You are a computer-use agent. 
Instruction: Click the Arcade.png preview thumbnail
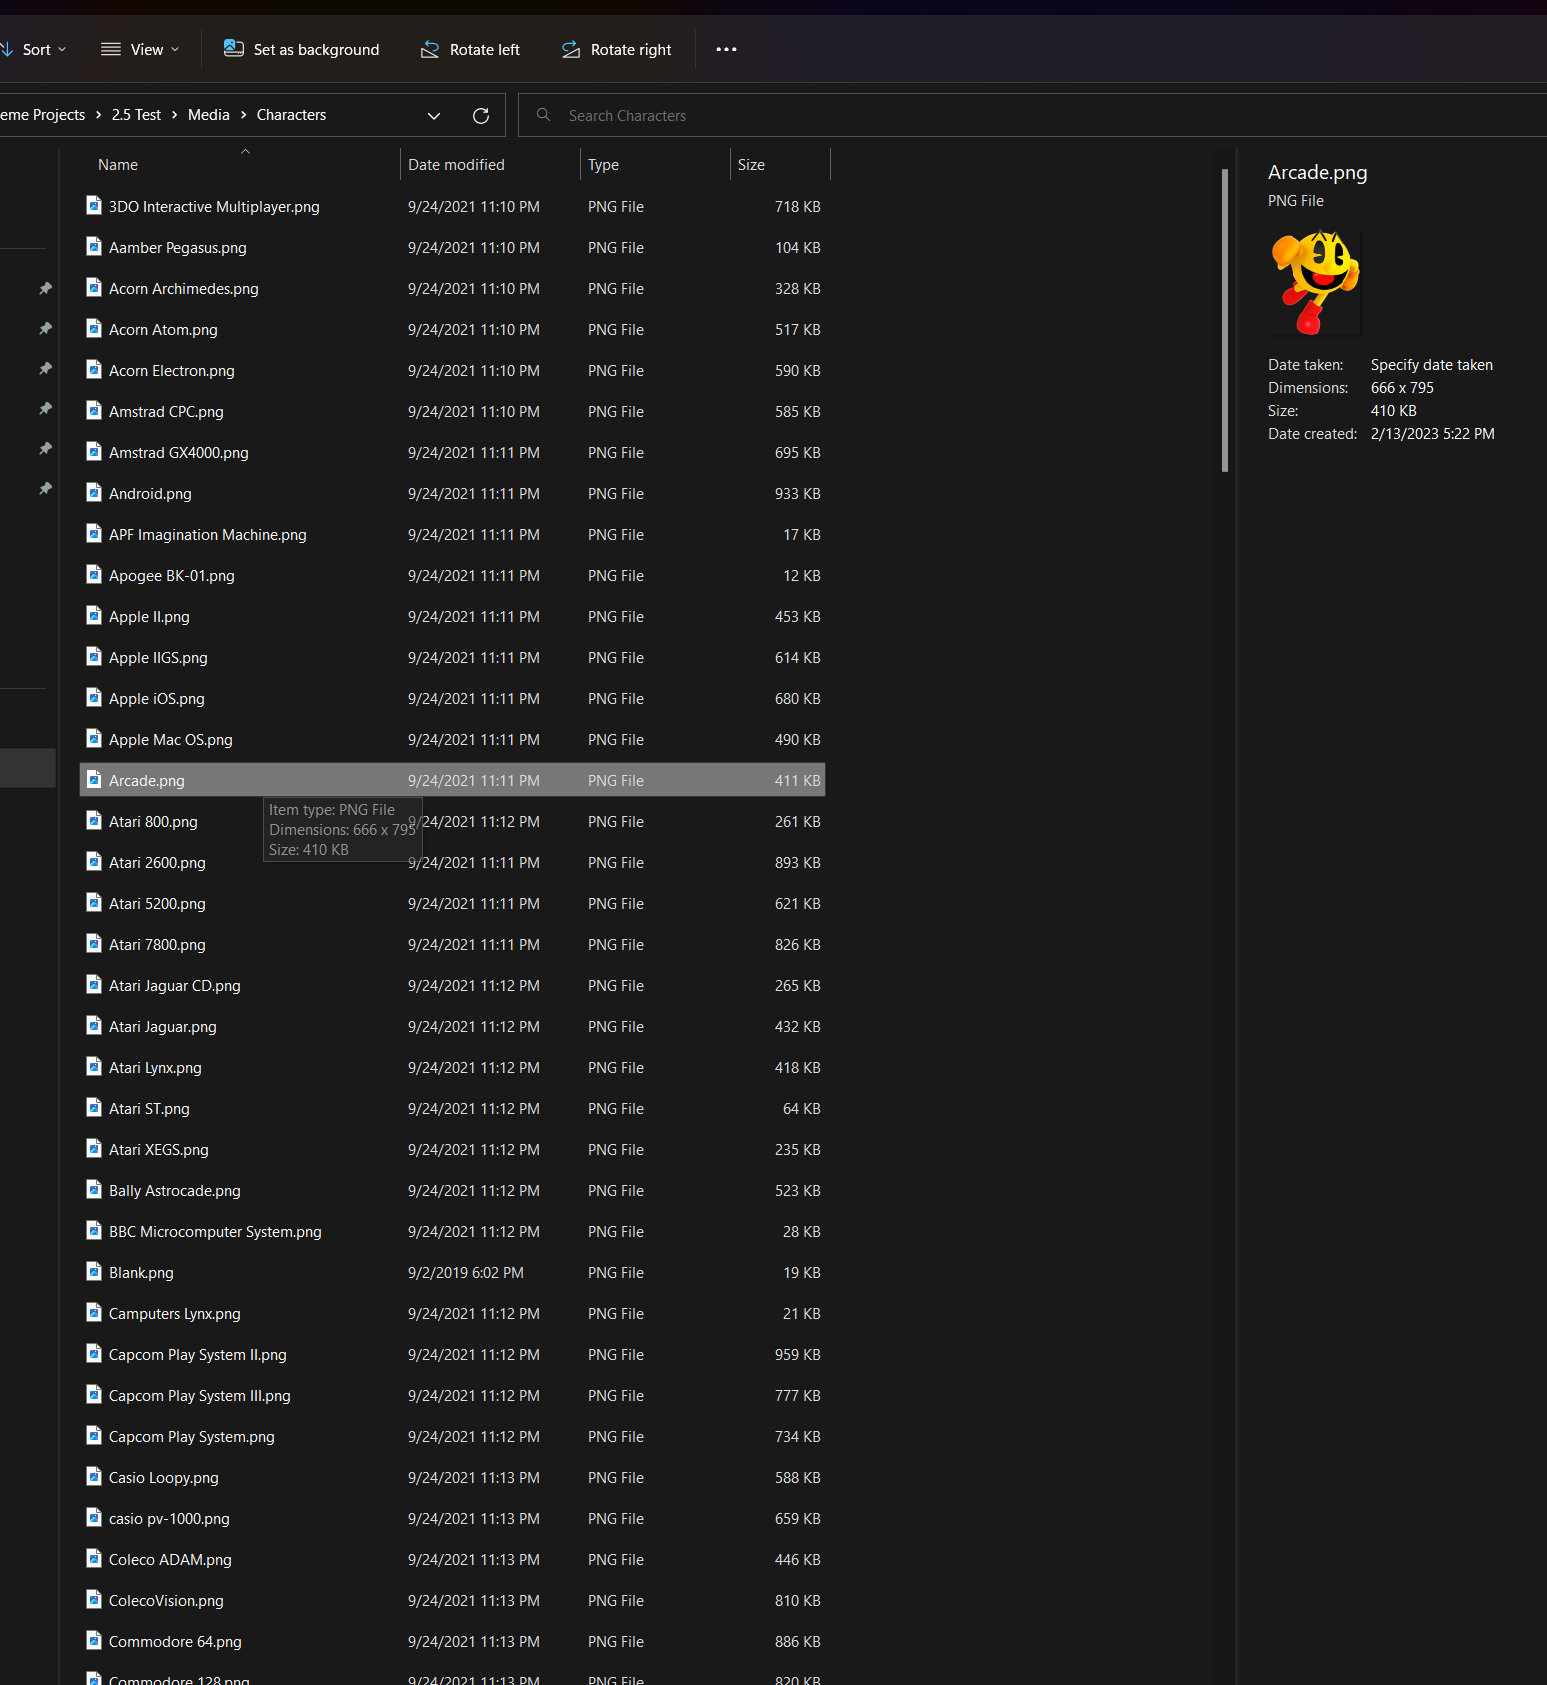pos(1315,283)
